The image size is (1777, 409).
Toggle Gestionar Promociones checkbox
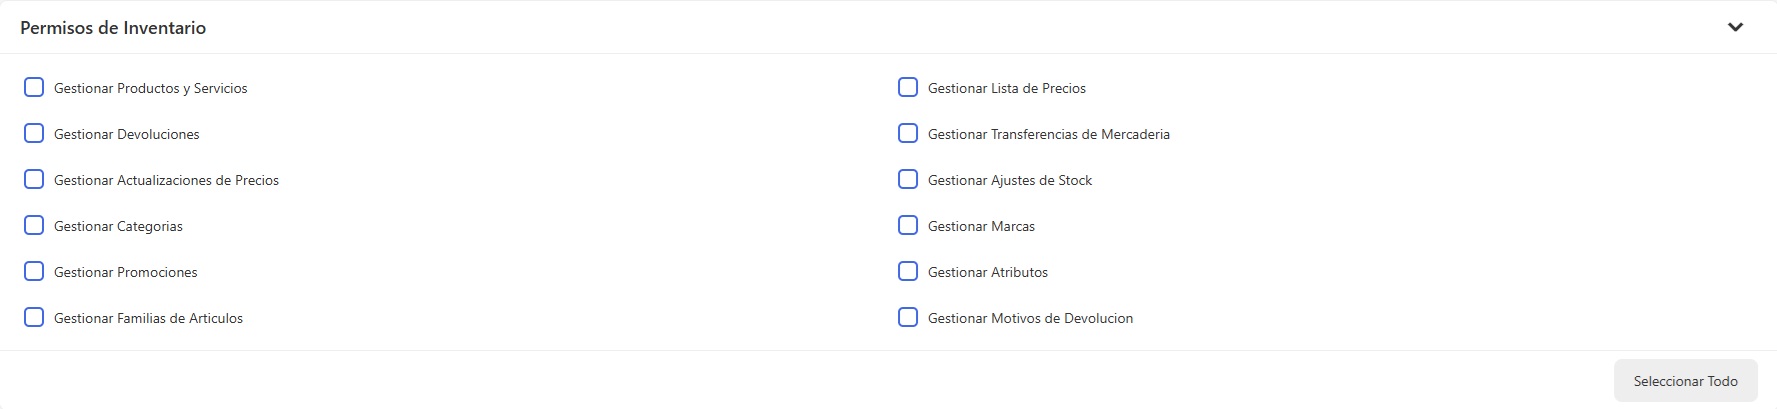[x=34, y=272]
